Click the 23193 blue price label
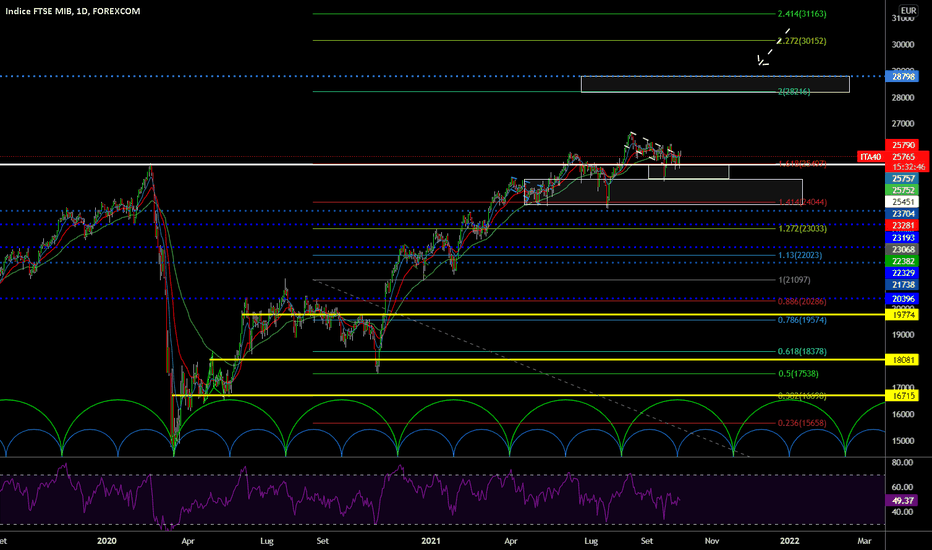This screenshot has height=550, width=932. point(902,238)
